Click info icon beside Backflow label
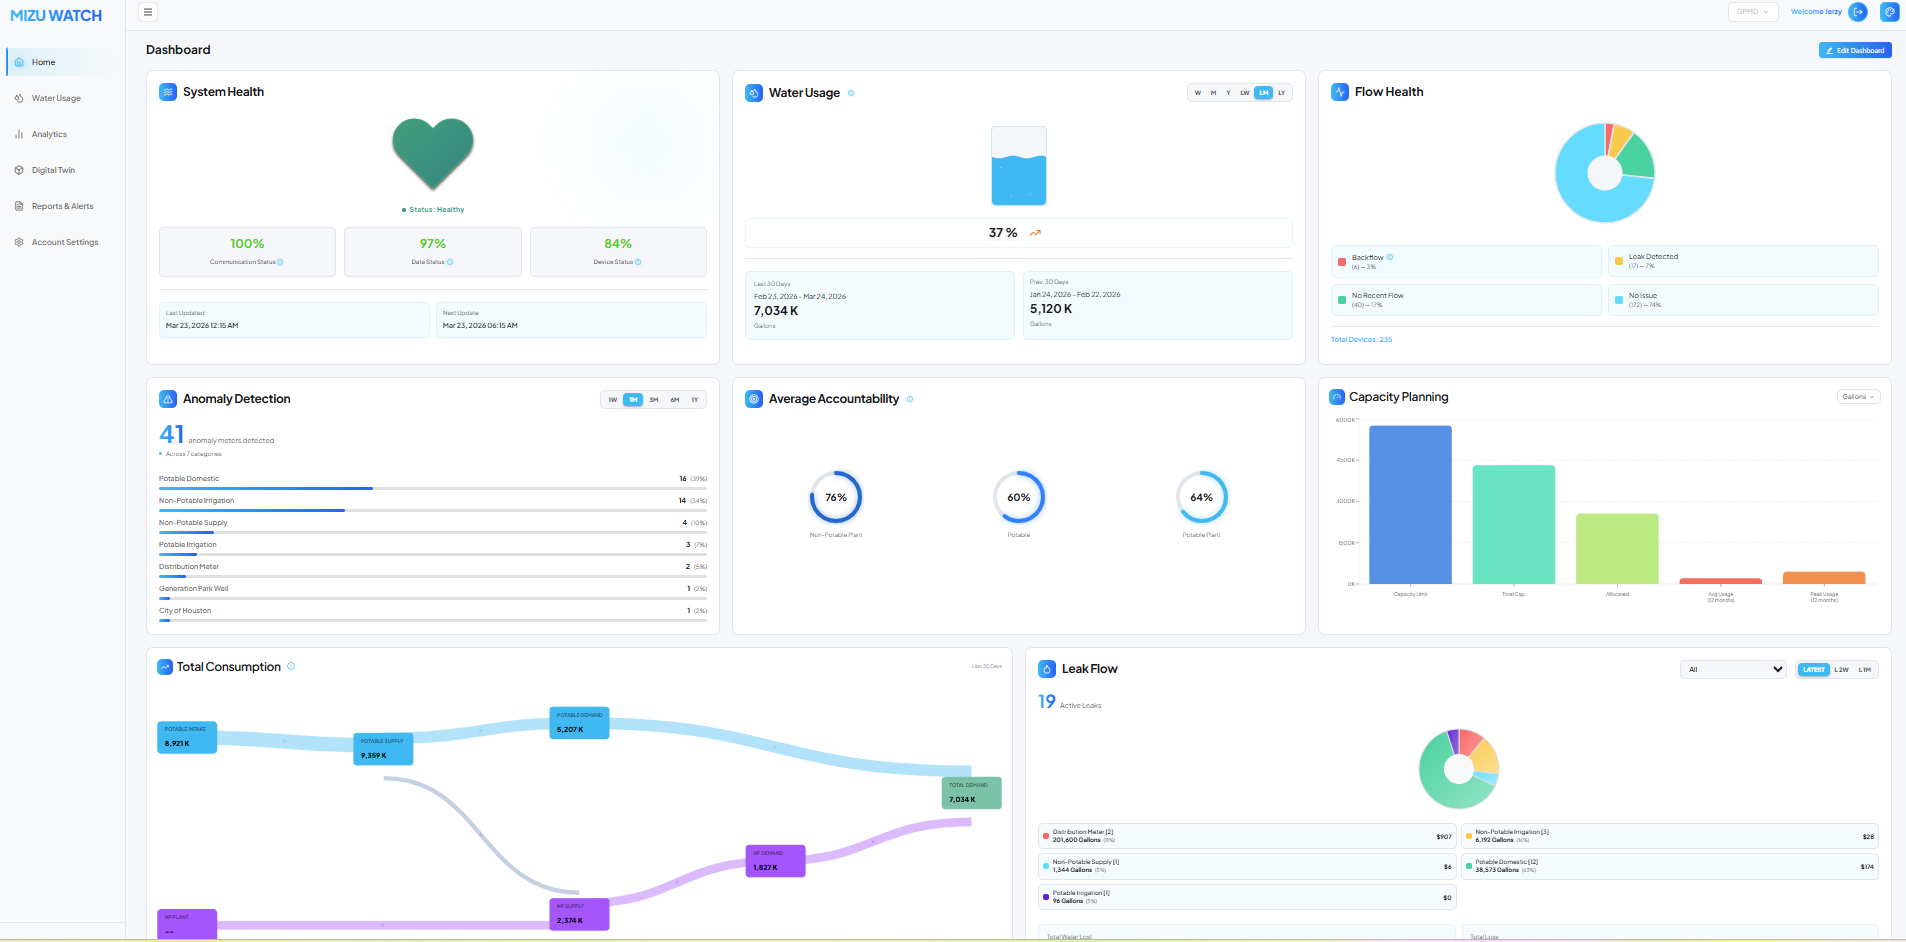This screenshot has width=1906, height=942. pyautogui.click(x=1390, y=257)
